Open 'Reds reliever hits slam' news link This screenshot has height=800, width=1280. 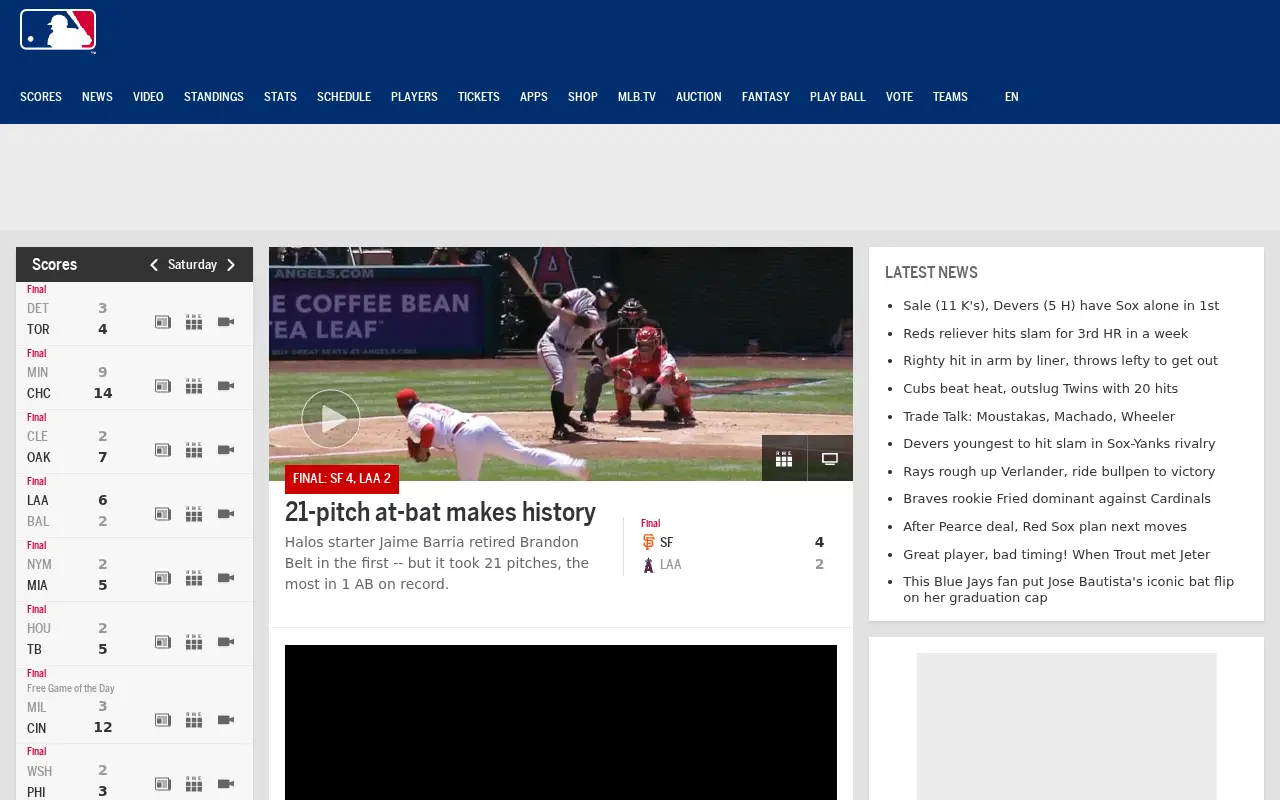1045,333
